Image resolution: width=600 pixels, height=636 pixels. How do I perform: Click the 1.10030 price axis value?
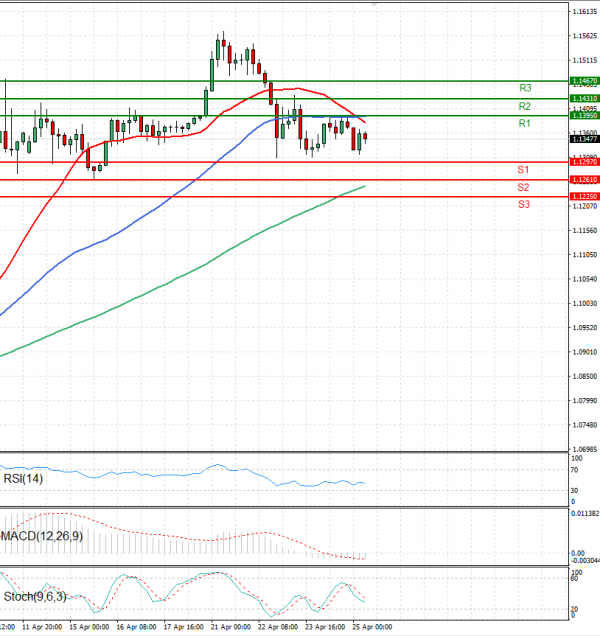point(585,303)
